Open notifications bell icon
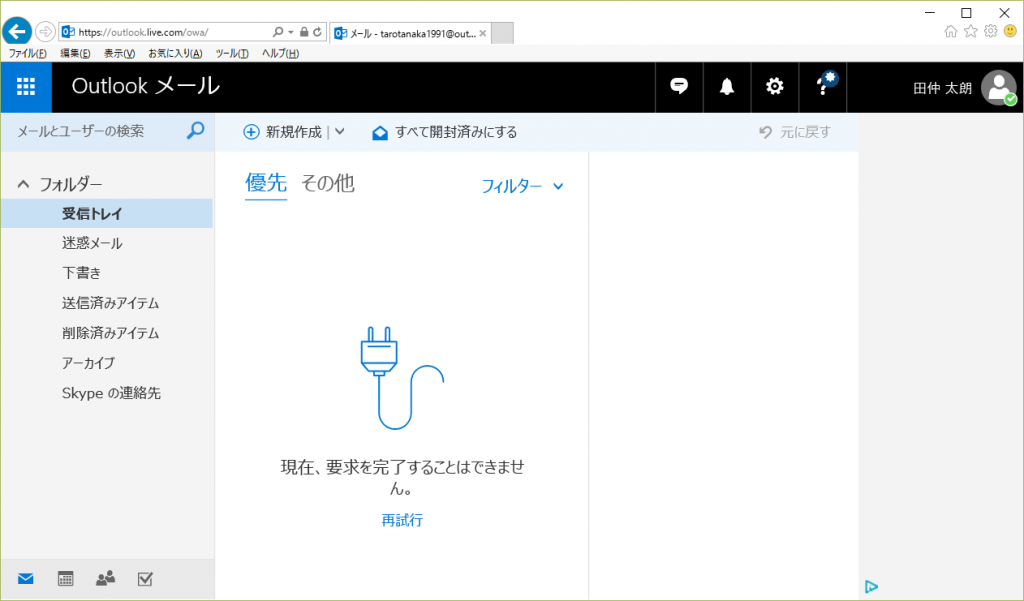This screenshot has height=601, width=1024. tap(727, 86)
